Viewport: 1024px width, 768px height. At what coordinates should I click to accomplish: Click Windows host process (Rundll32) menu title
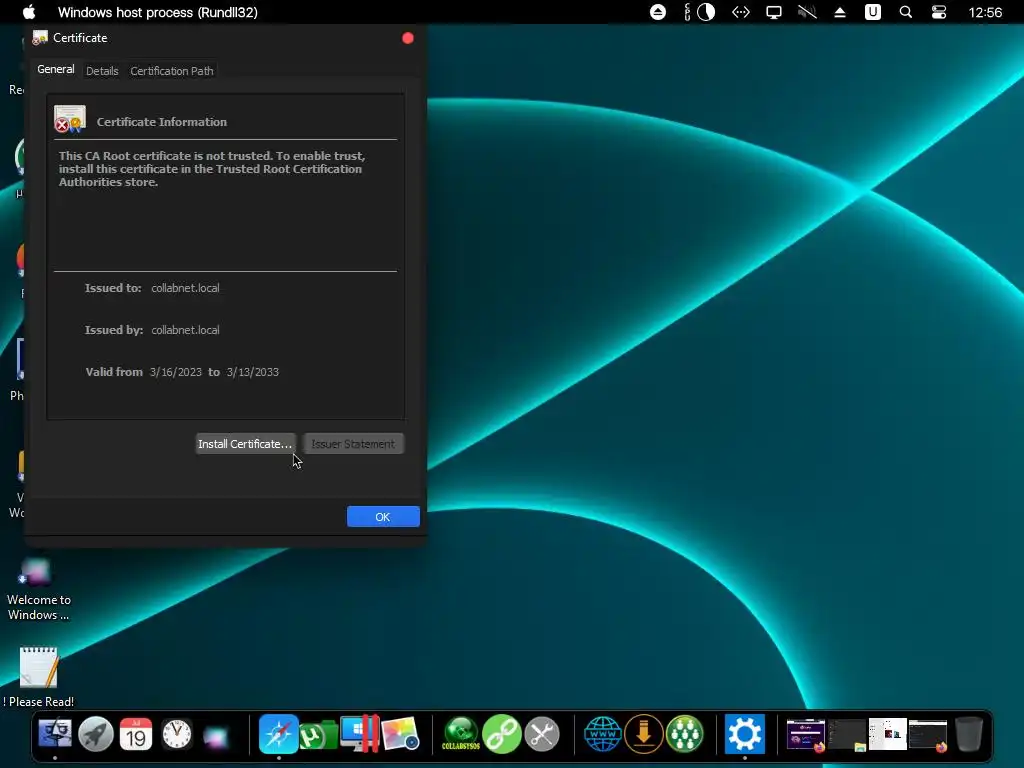pos(157,12)
